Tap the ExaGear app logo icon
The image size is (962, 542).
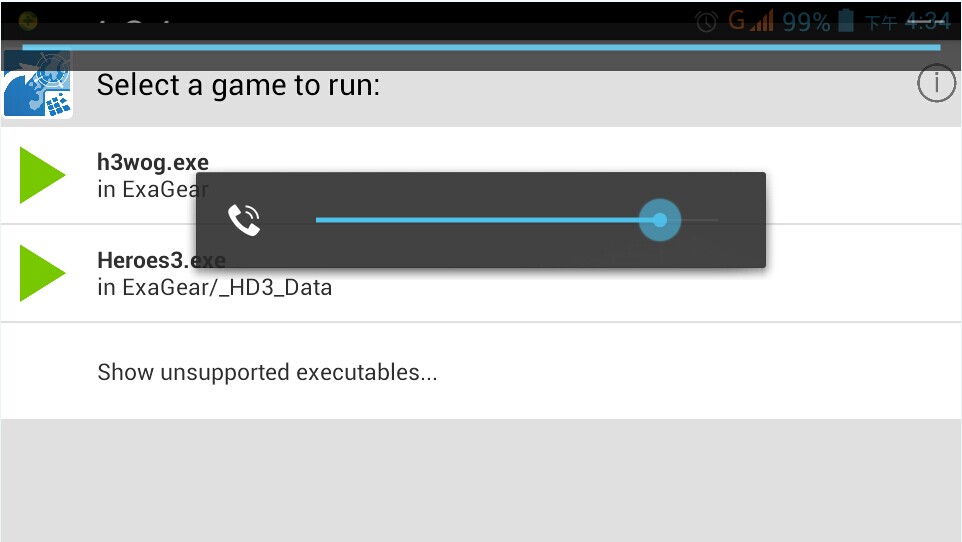(x=37, y=84)
